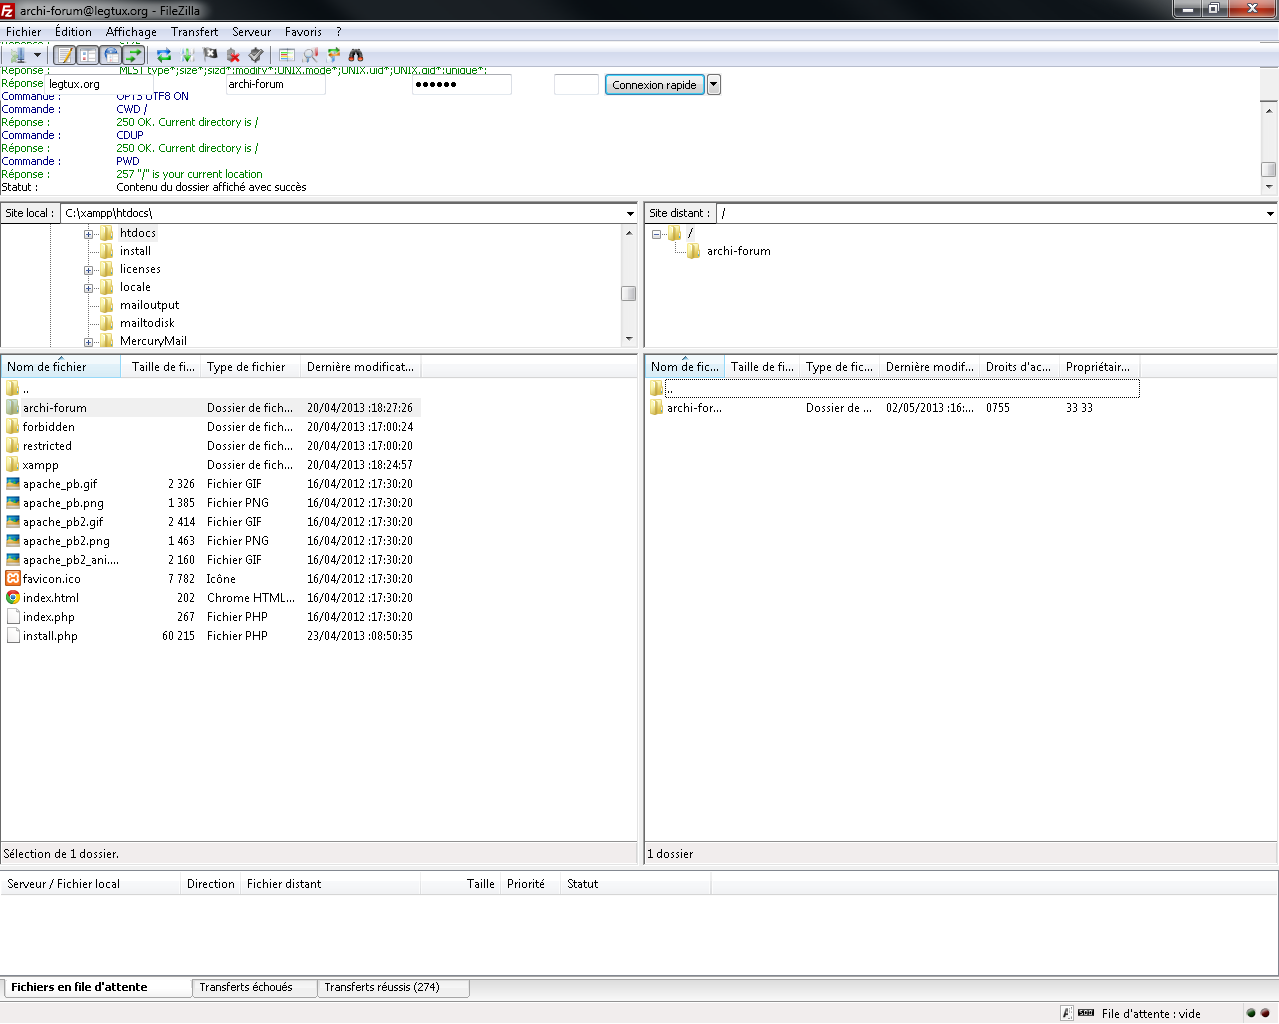
Task: Click the synchronized browsing icon
Action: (x=333, y=55)
